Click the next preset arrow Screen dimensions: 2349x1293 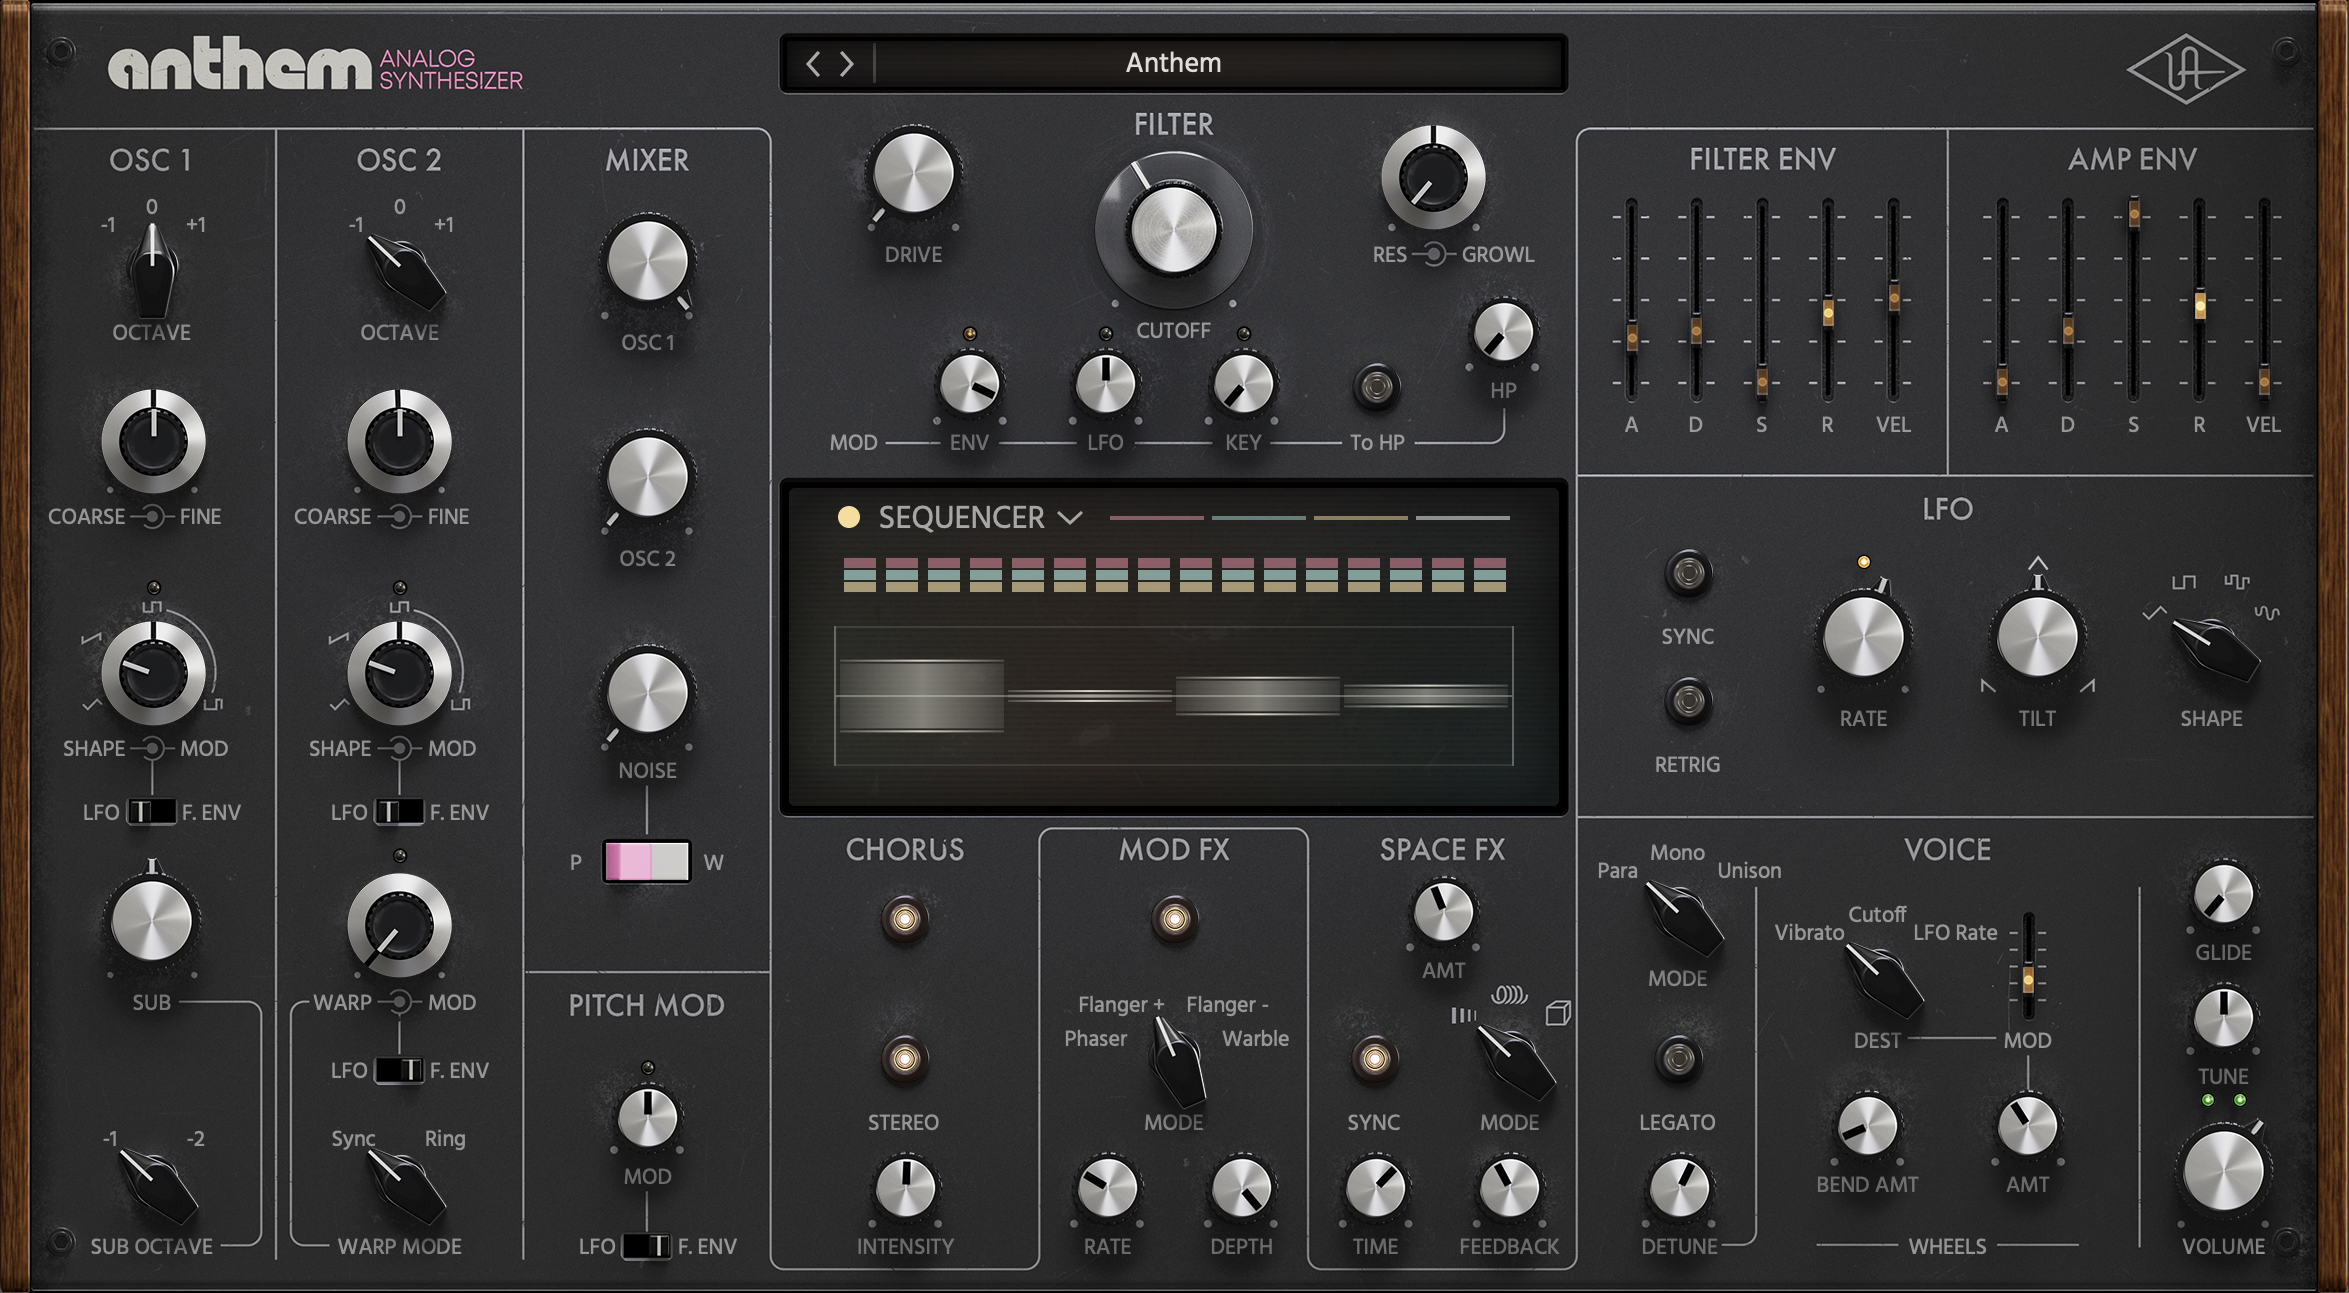(x=848, y=63)
